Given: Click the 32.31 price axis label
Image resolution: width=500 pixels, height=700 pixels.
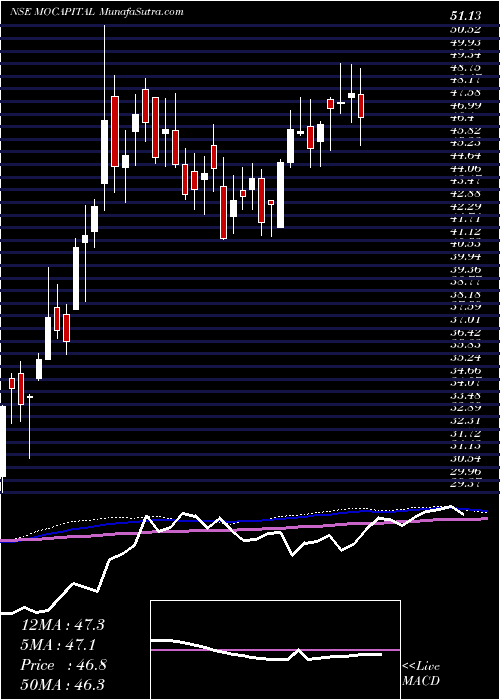Looking at the screenshot, I should pos(465,421).
